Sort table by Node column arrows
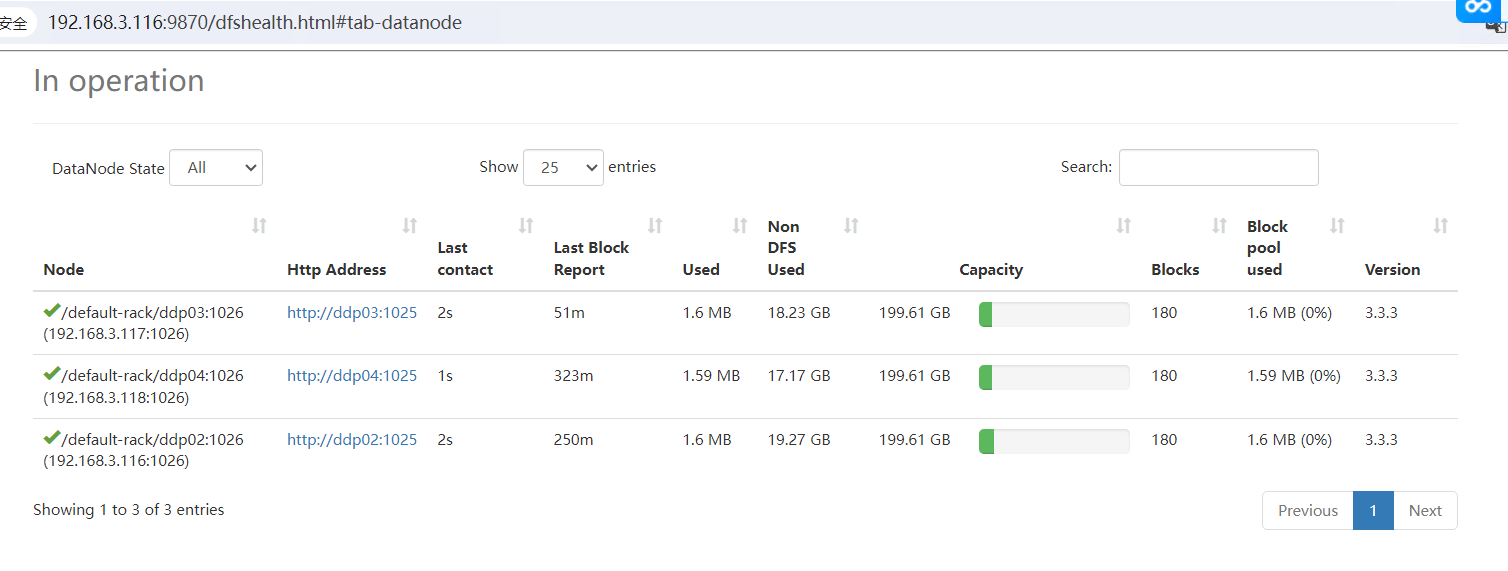The height and width of the screenshot is (571, 1508). (259, 226)
